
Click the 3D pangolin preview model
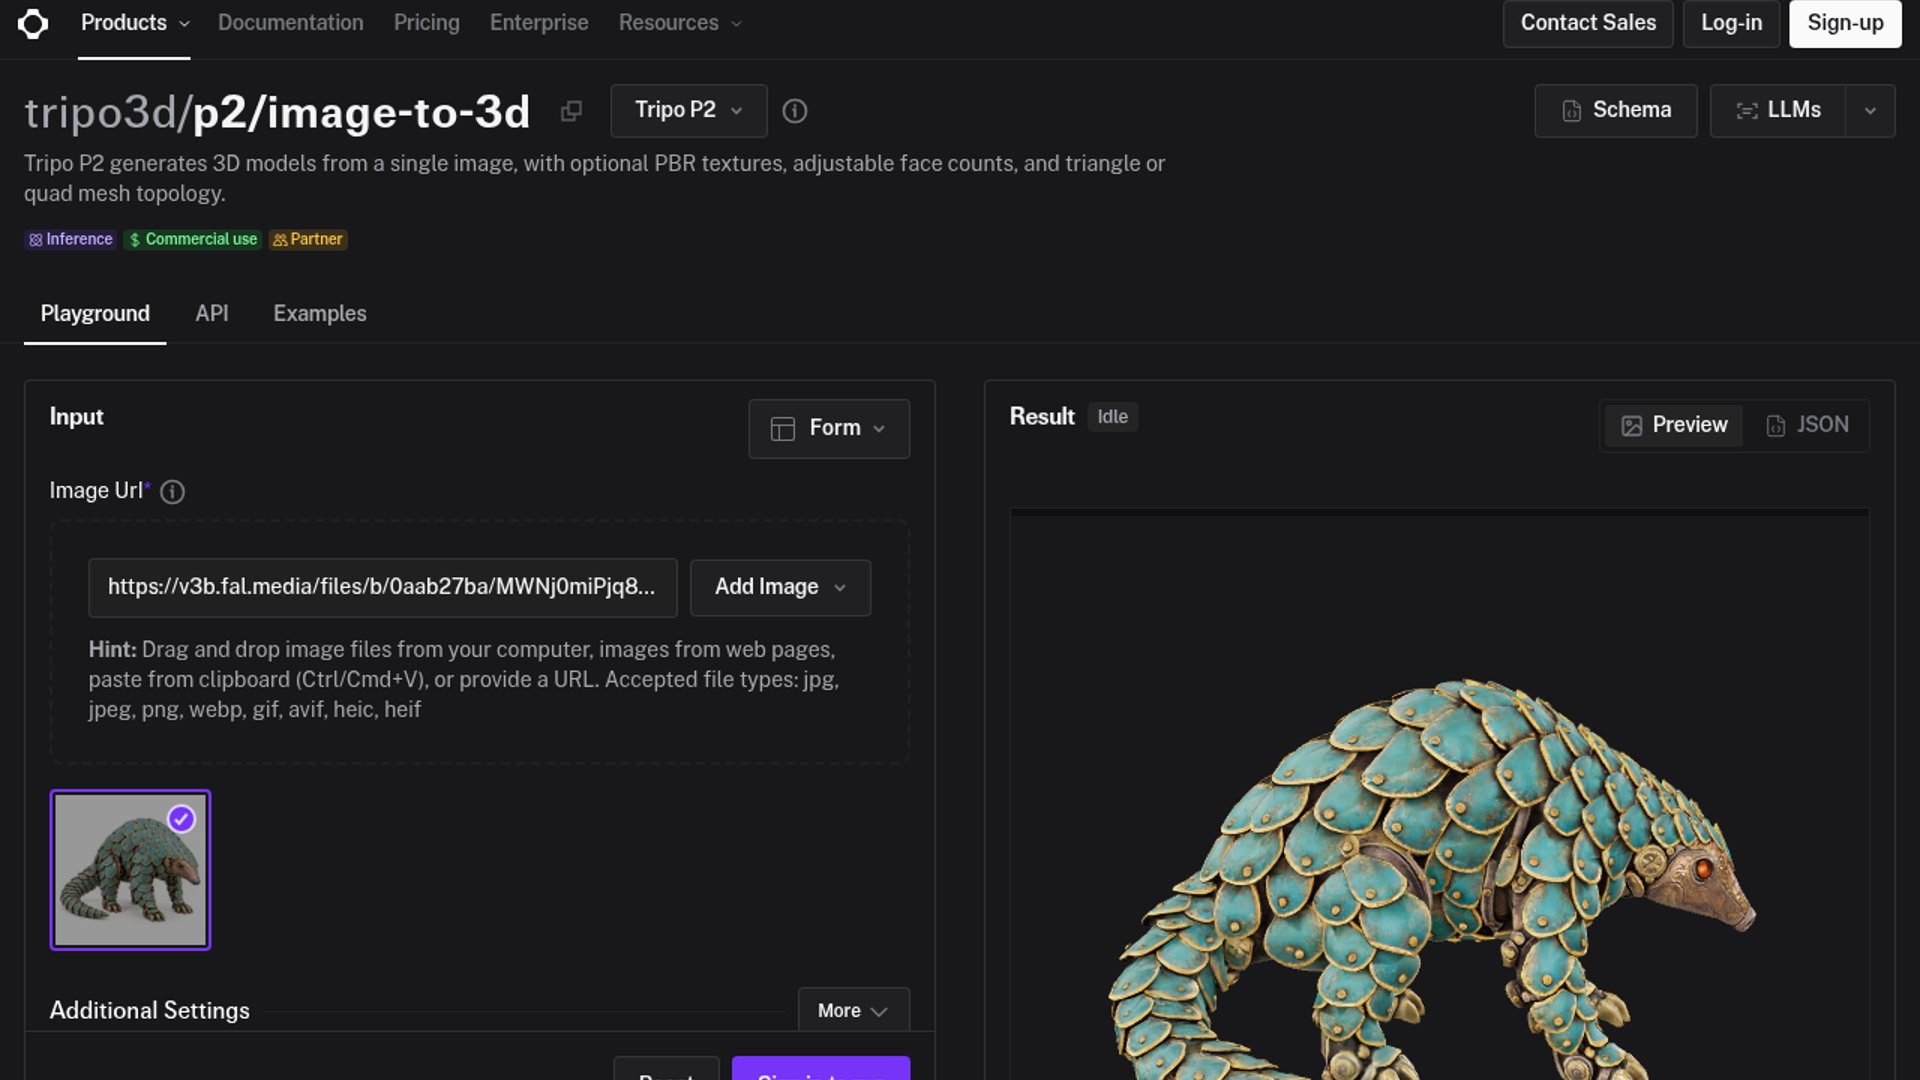coord(1432,880)
